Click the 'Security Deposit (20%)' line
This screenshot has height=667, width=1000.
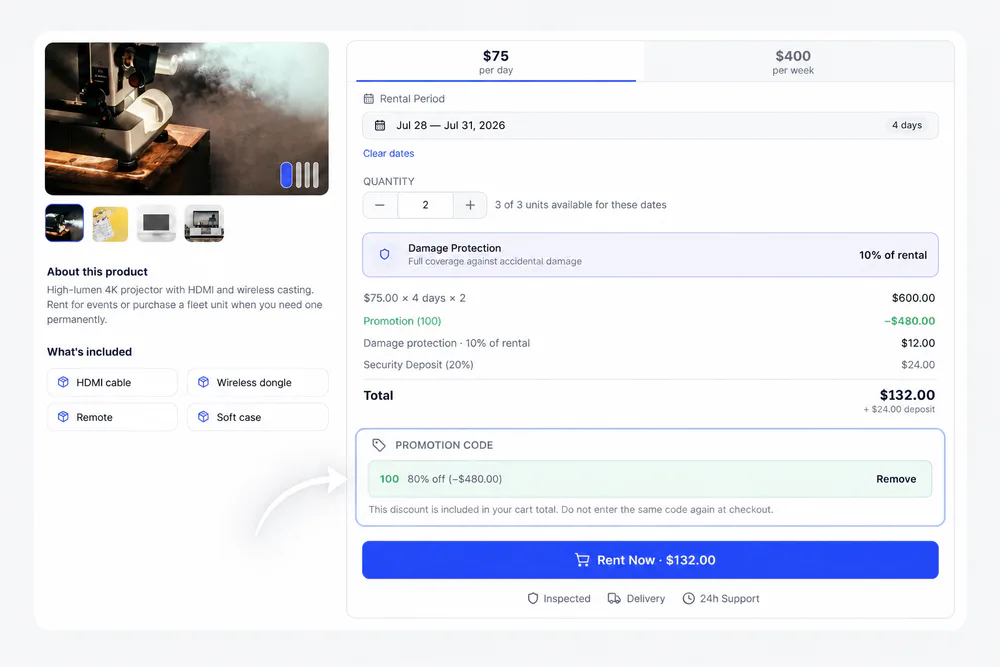tap(418, 365)
